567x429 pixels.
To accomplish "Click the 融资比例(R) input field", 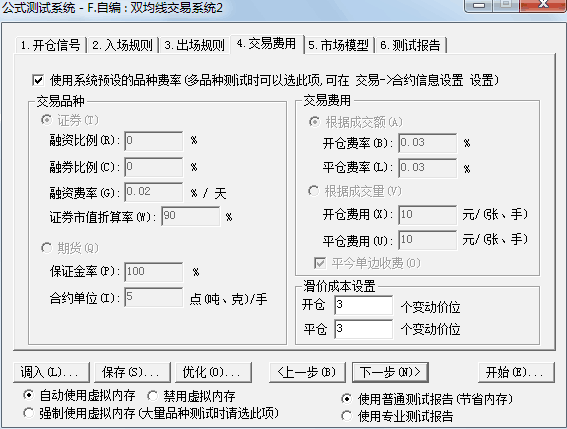I will pos(154,141).
